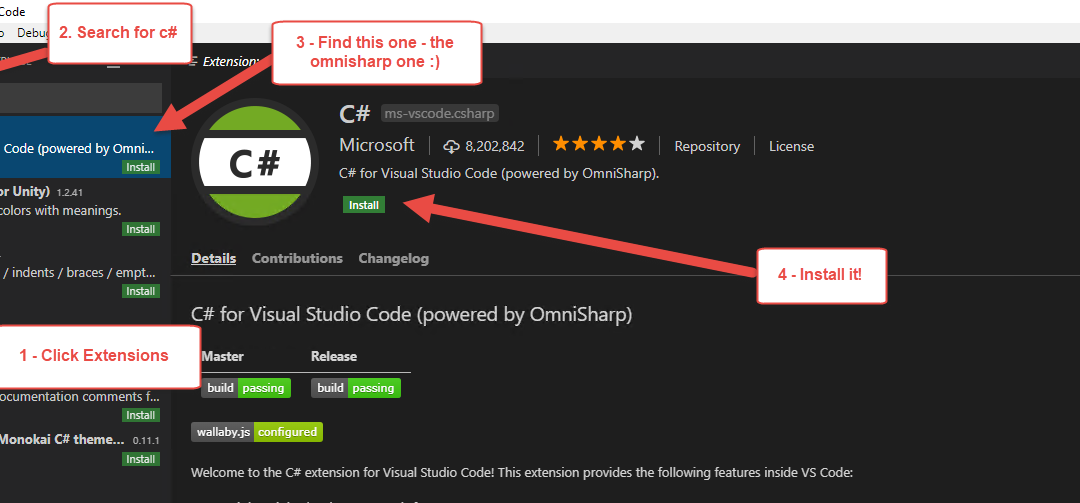Switch to the Details tab
The height and width of the screenshot is (503, 1080).
[214, 258]
